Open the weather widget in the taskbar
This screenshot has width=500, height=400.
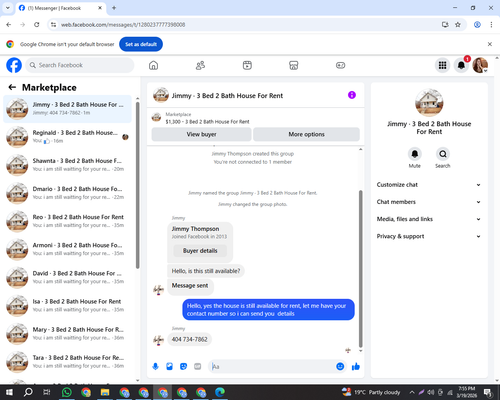pyautogui.click(x=371, y=392)
